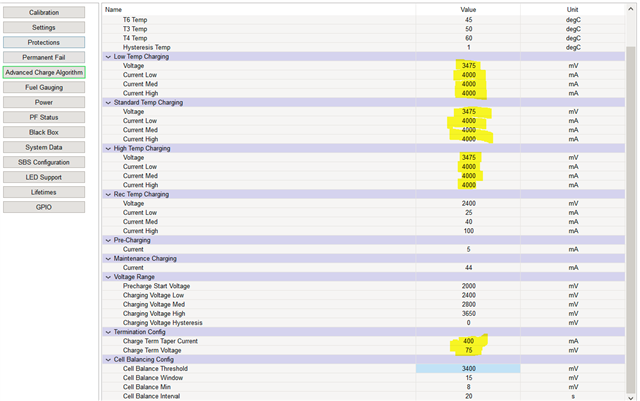Select the Pre-Charging Current value 5
640x401 pixels.
[468, 250]
